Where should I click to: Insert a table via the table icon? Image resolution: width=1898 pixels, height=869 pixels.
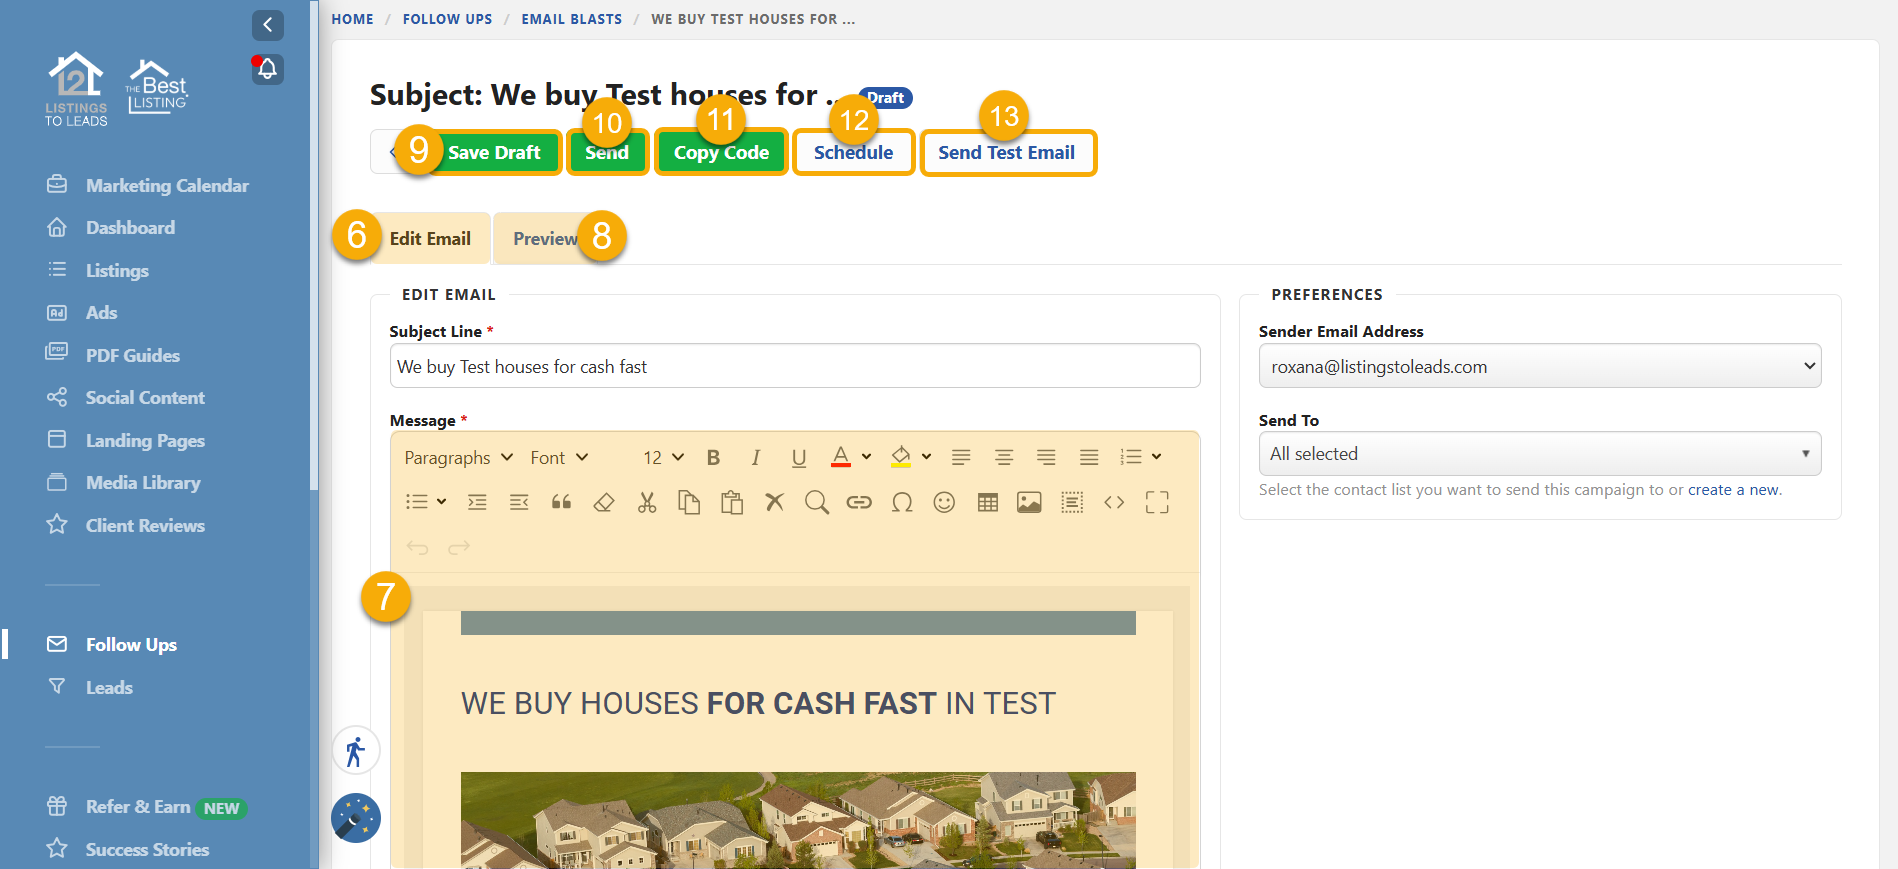coord(988,502)
